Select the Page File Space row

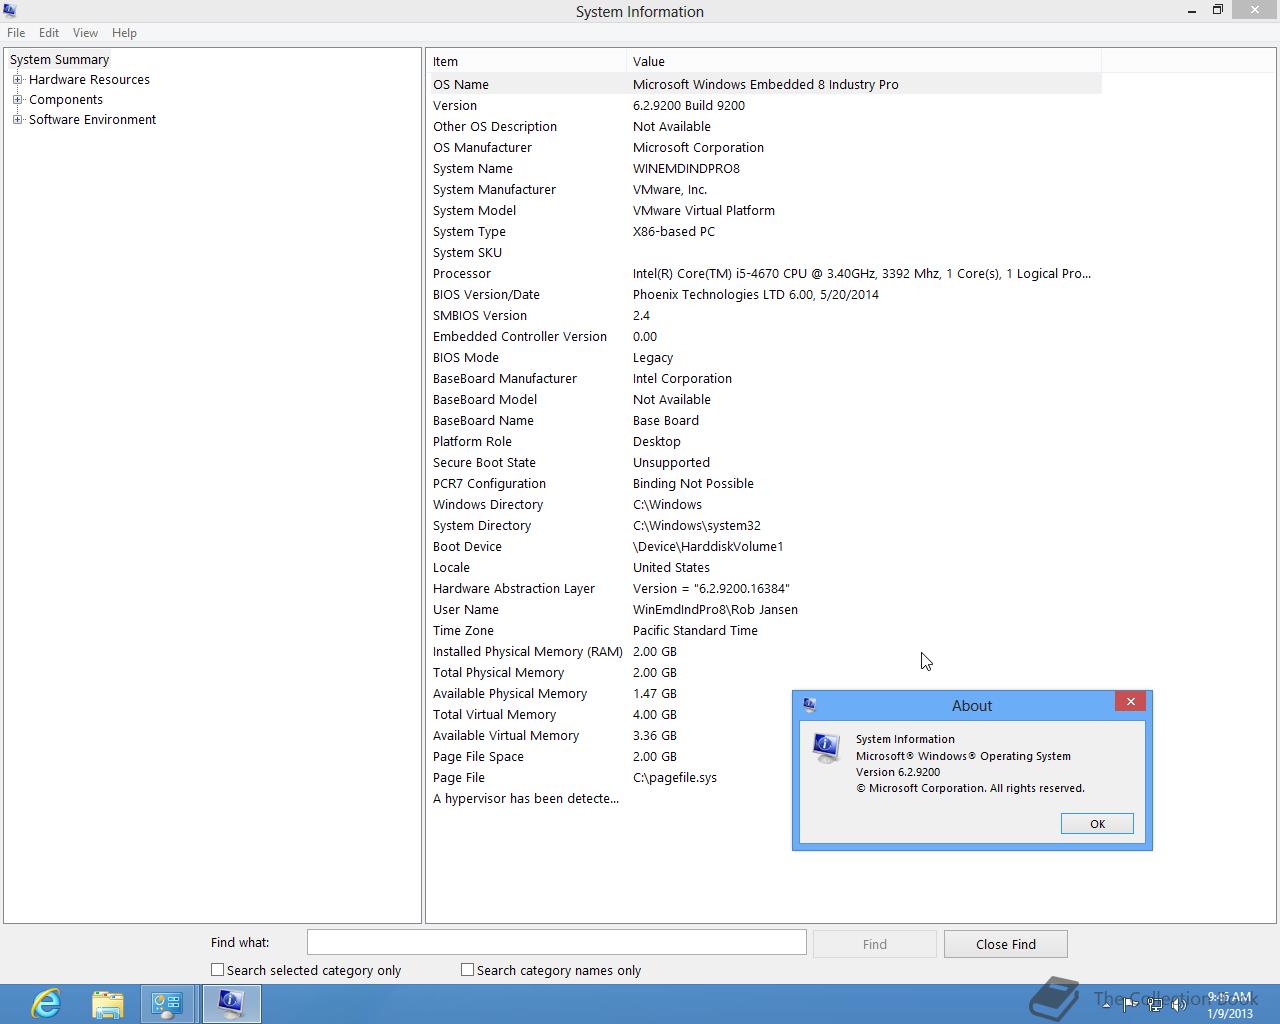(x=765, y=756)
